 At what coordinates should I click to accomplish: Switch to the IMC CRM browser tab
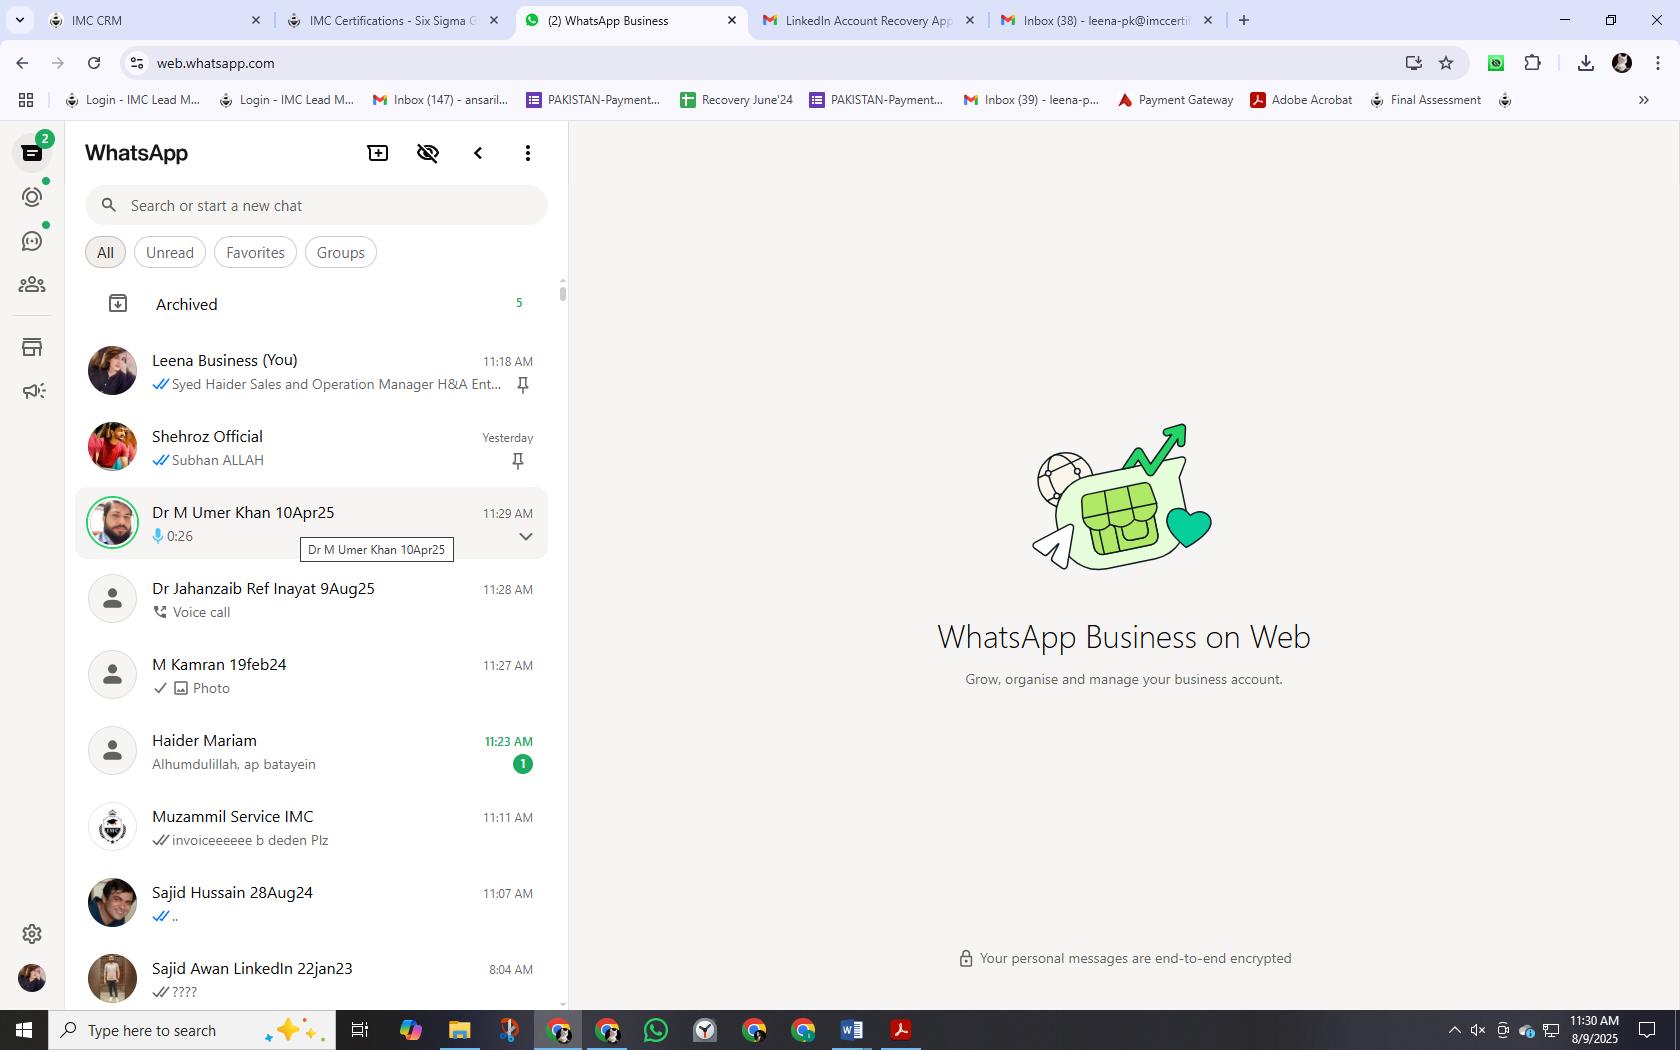click(155, 20)
